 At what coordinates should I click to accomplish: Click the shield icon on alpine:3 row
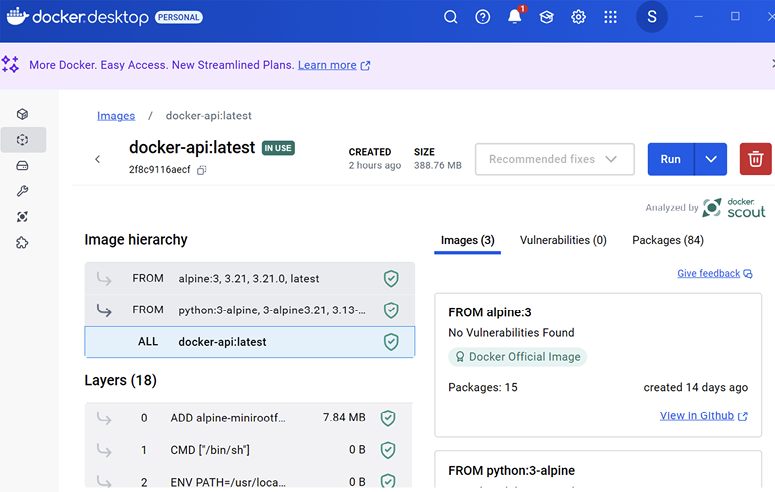point(391,278)
